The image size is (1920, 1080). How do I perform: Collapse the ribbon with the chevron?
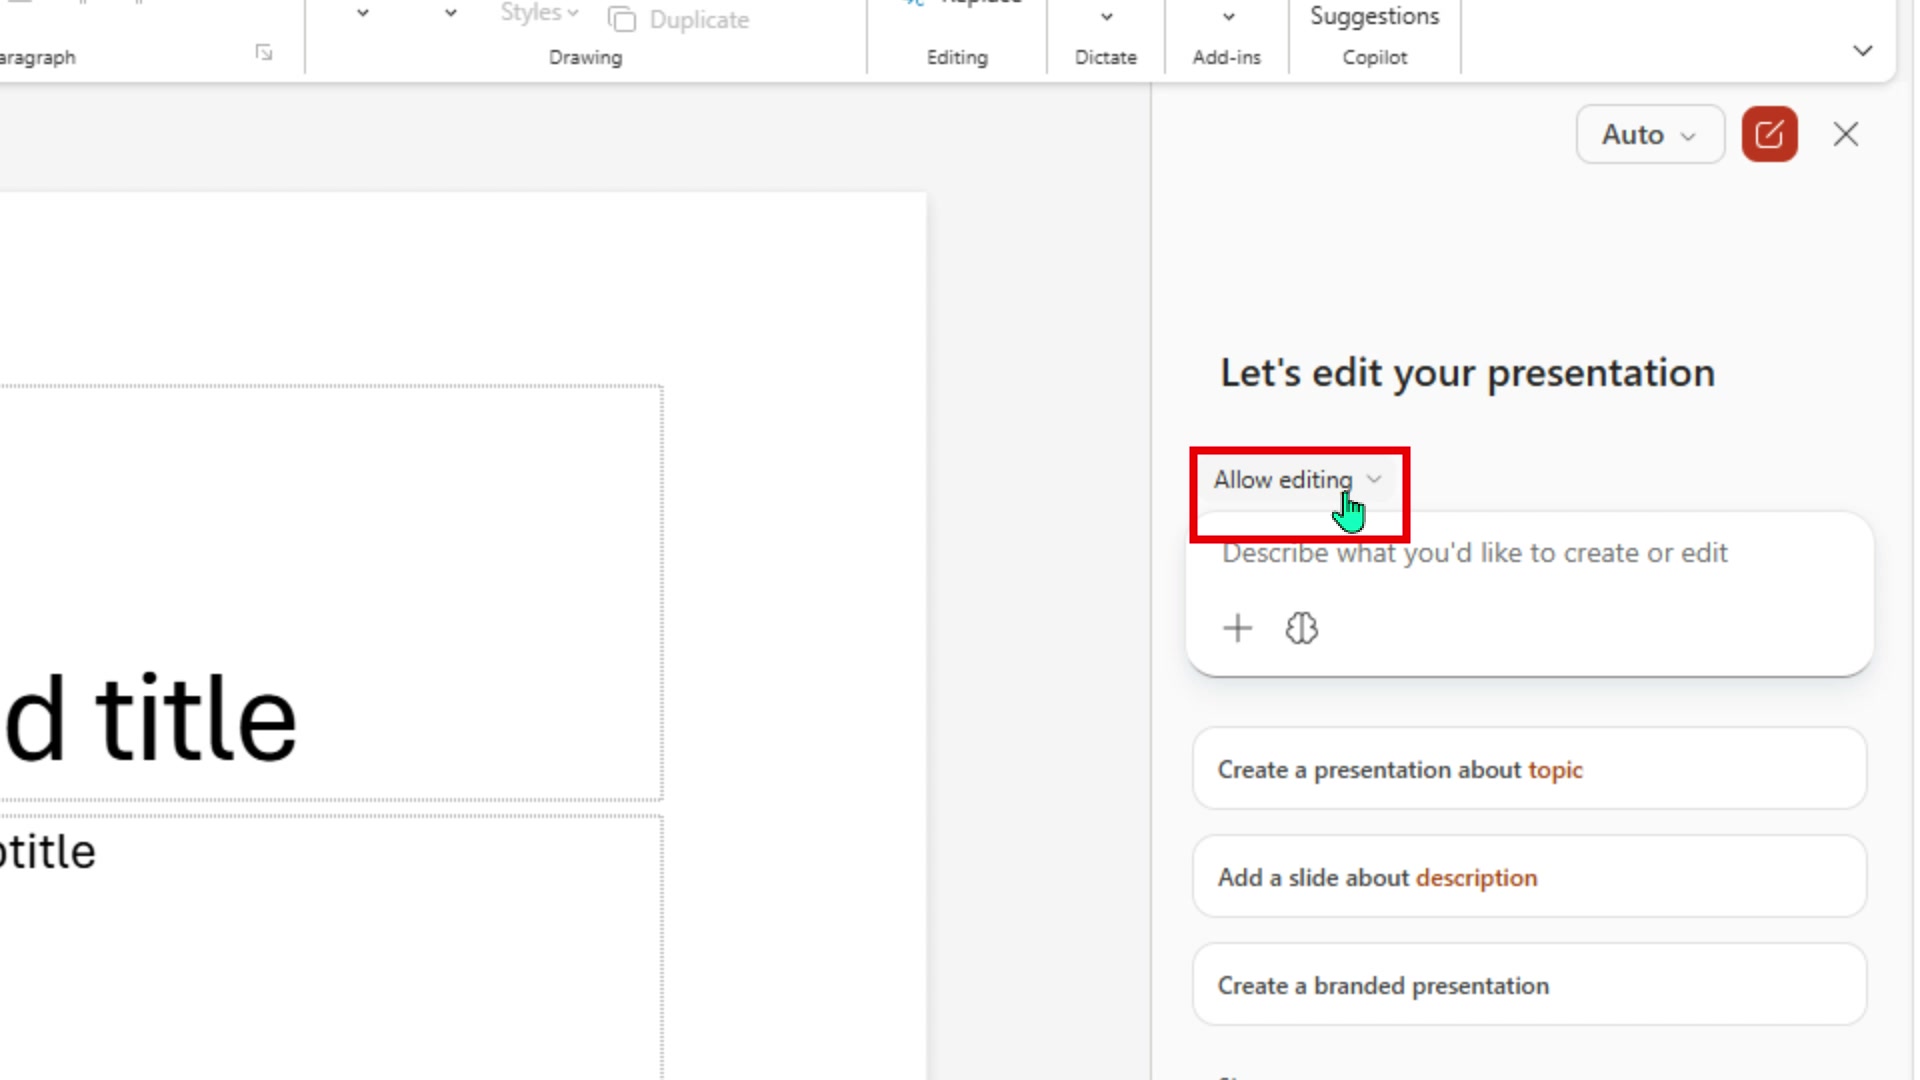click(x=1862, y=50)
